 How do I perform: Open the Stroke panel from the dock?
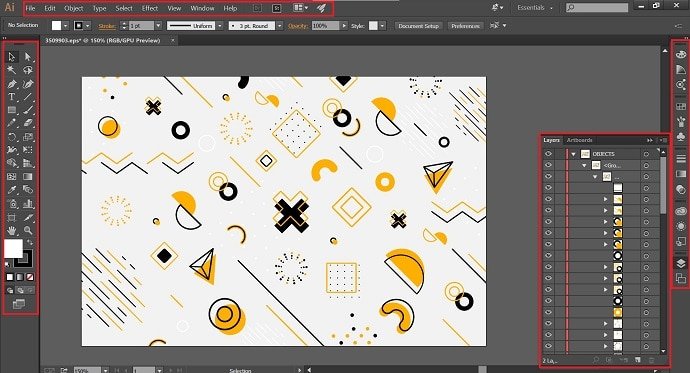(681, 159)
